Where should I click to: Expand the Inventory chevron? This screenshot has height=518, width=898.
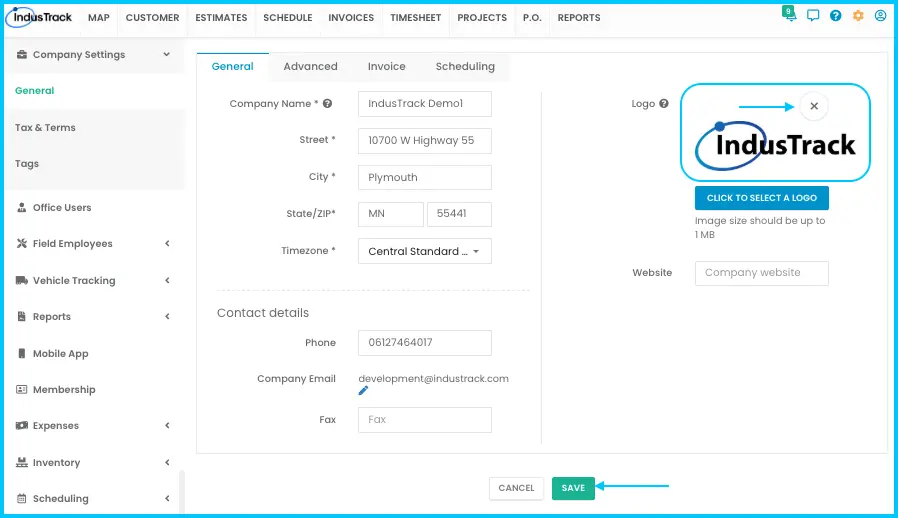167,462
